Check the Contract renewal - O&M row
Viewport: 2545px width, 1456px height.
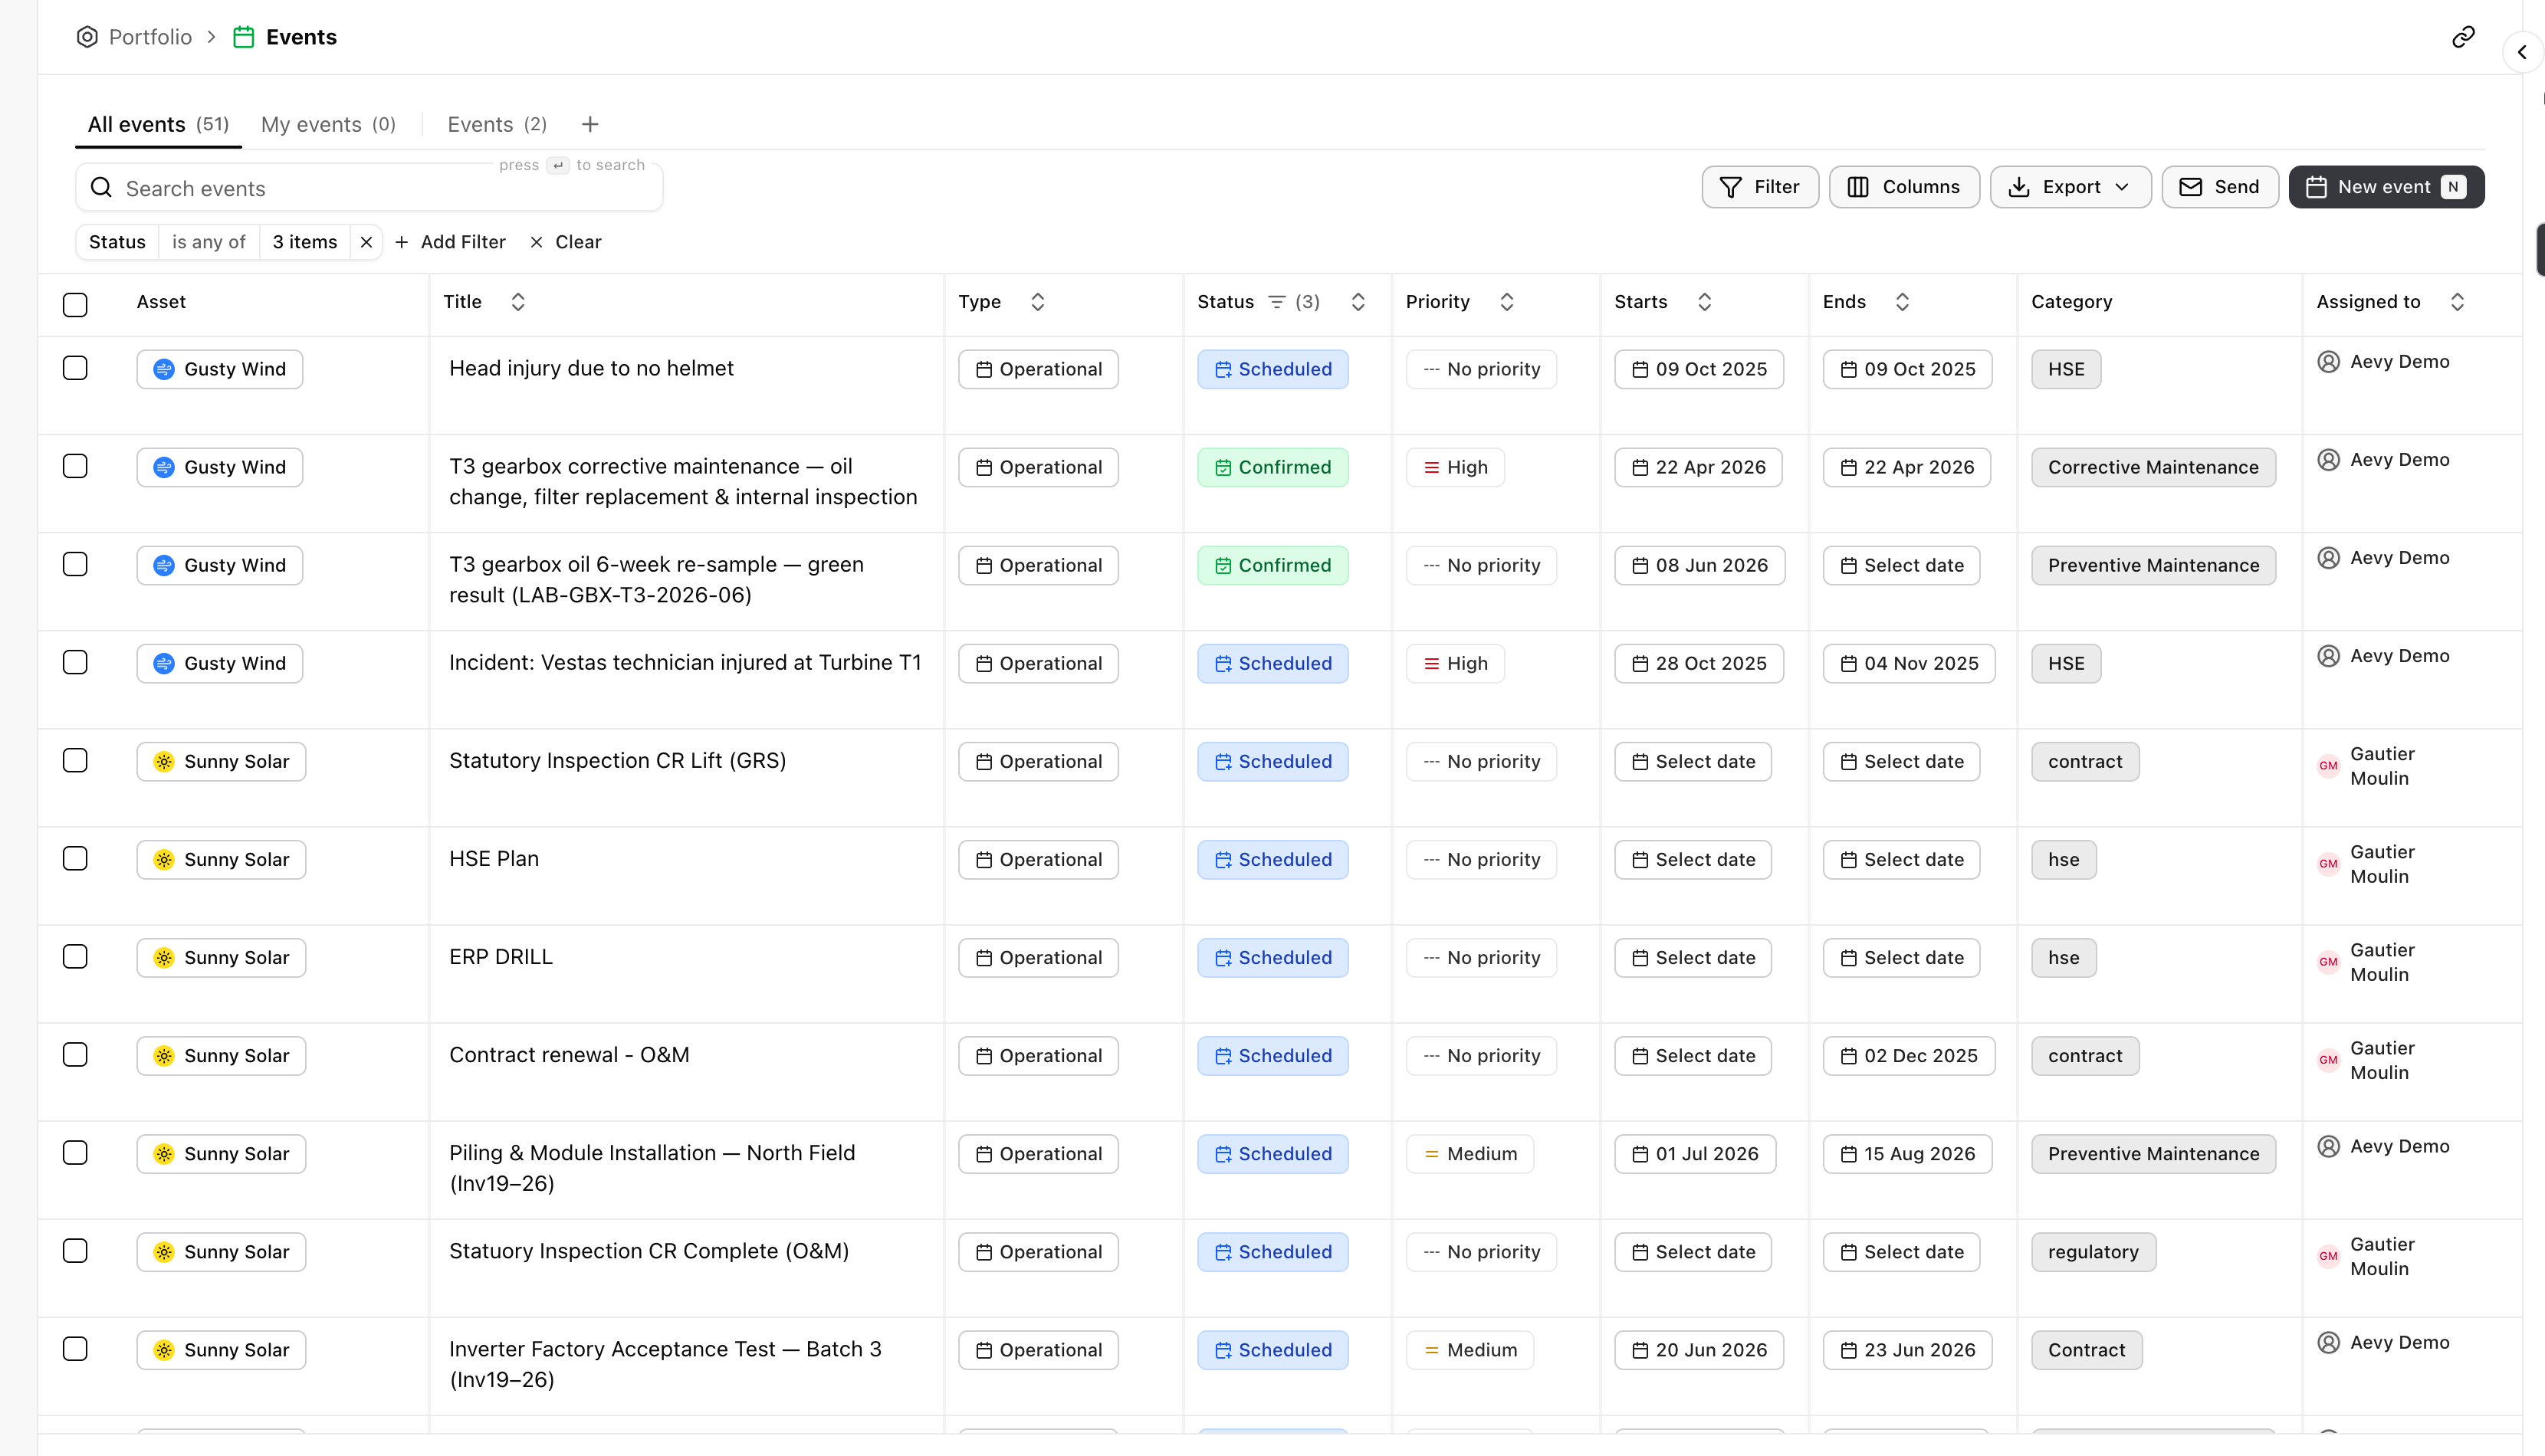[75, 1054]
